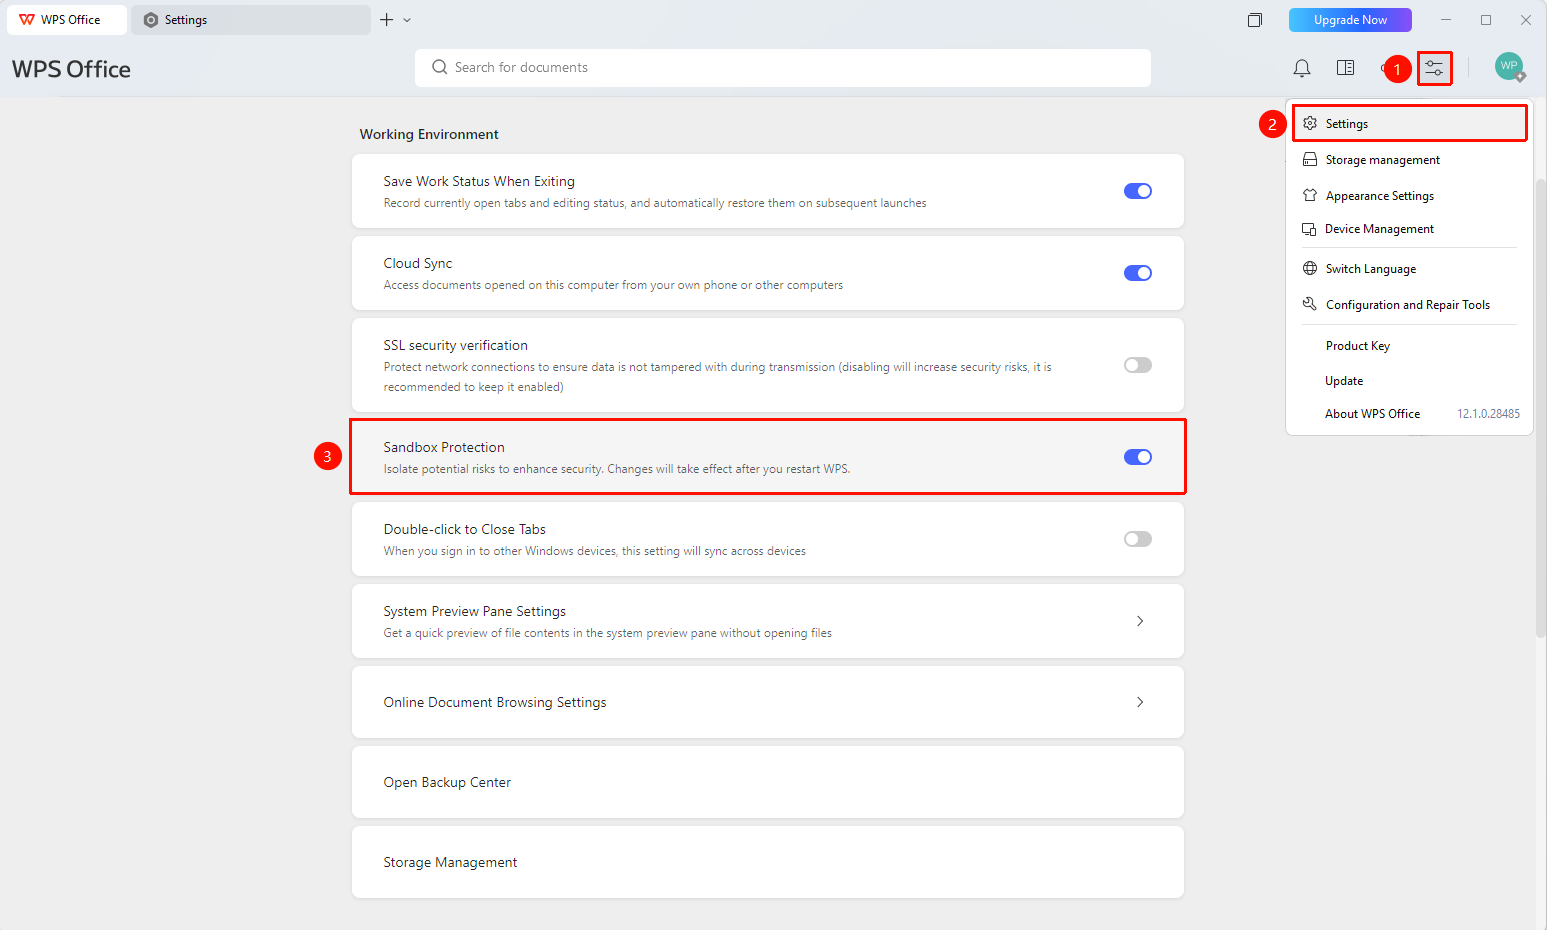Click the new tab plus icon
Image resolution: width=1547 pixels, height=930 pixels.
click(x=386, y=20)
